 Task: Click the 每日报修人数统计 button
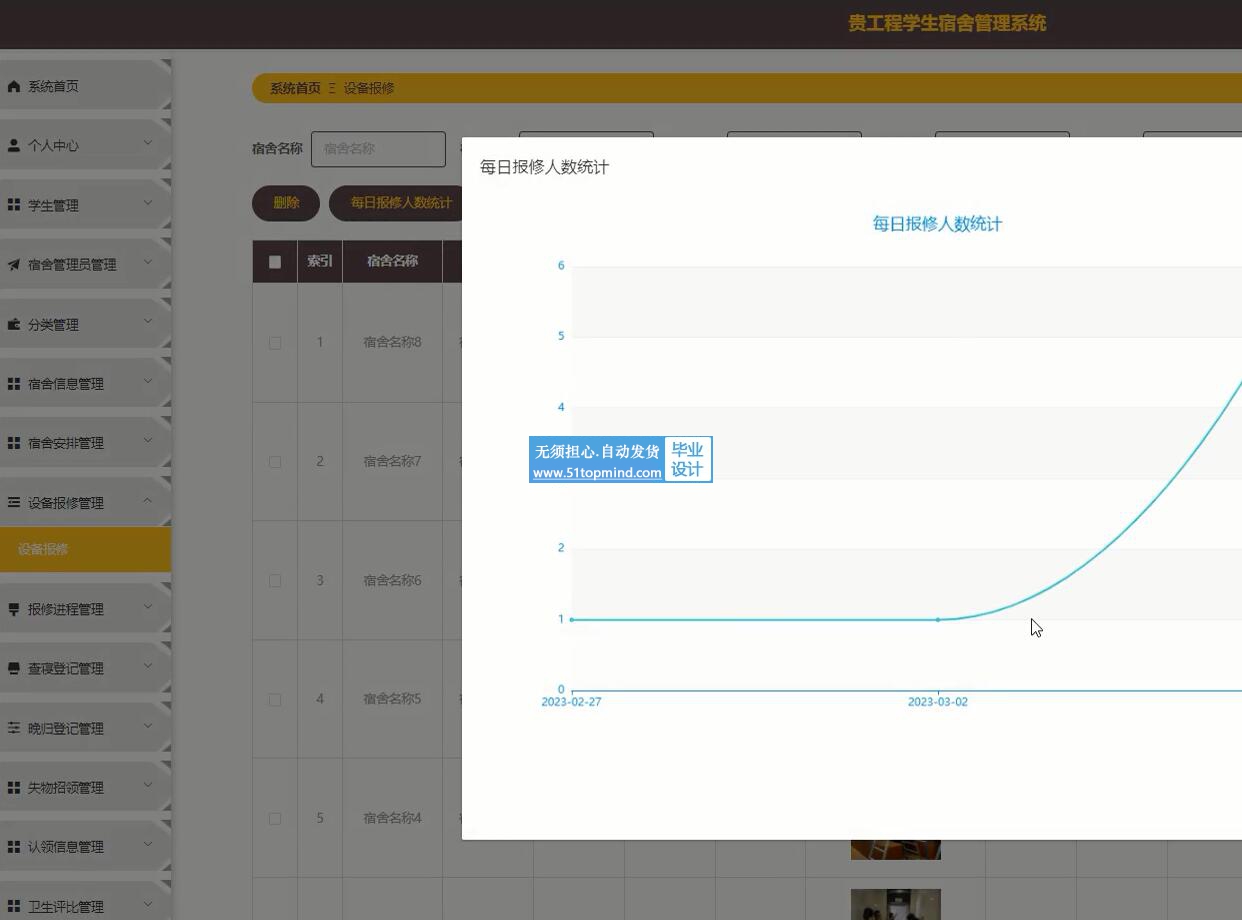(396, 203)
